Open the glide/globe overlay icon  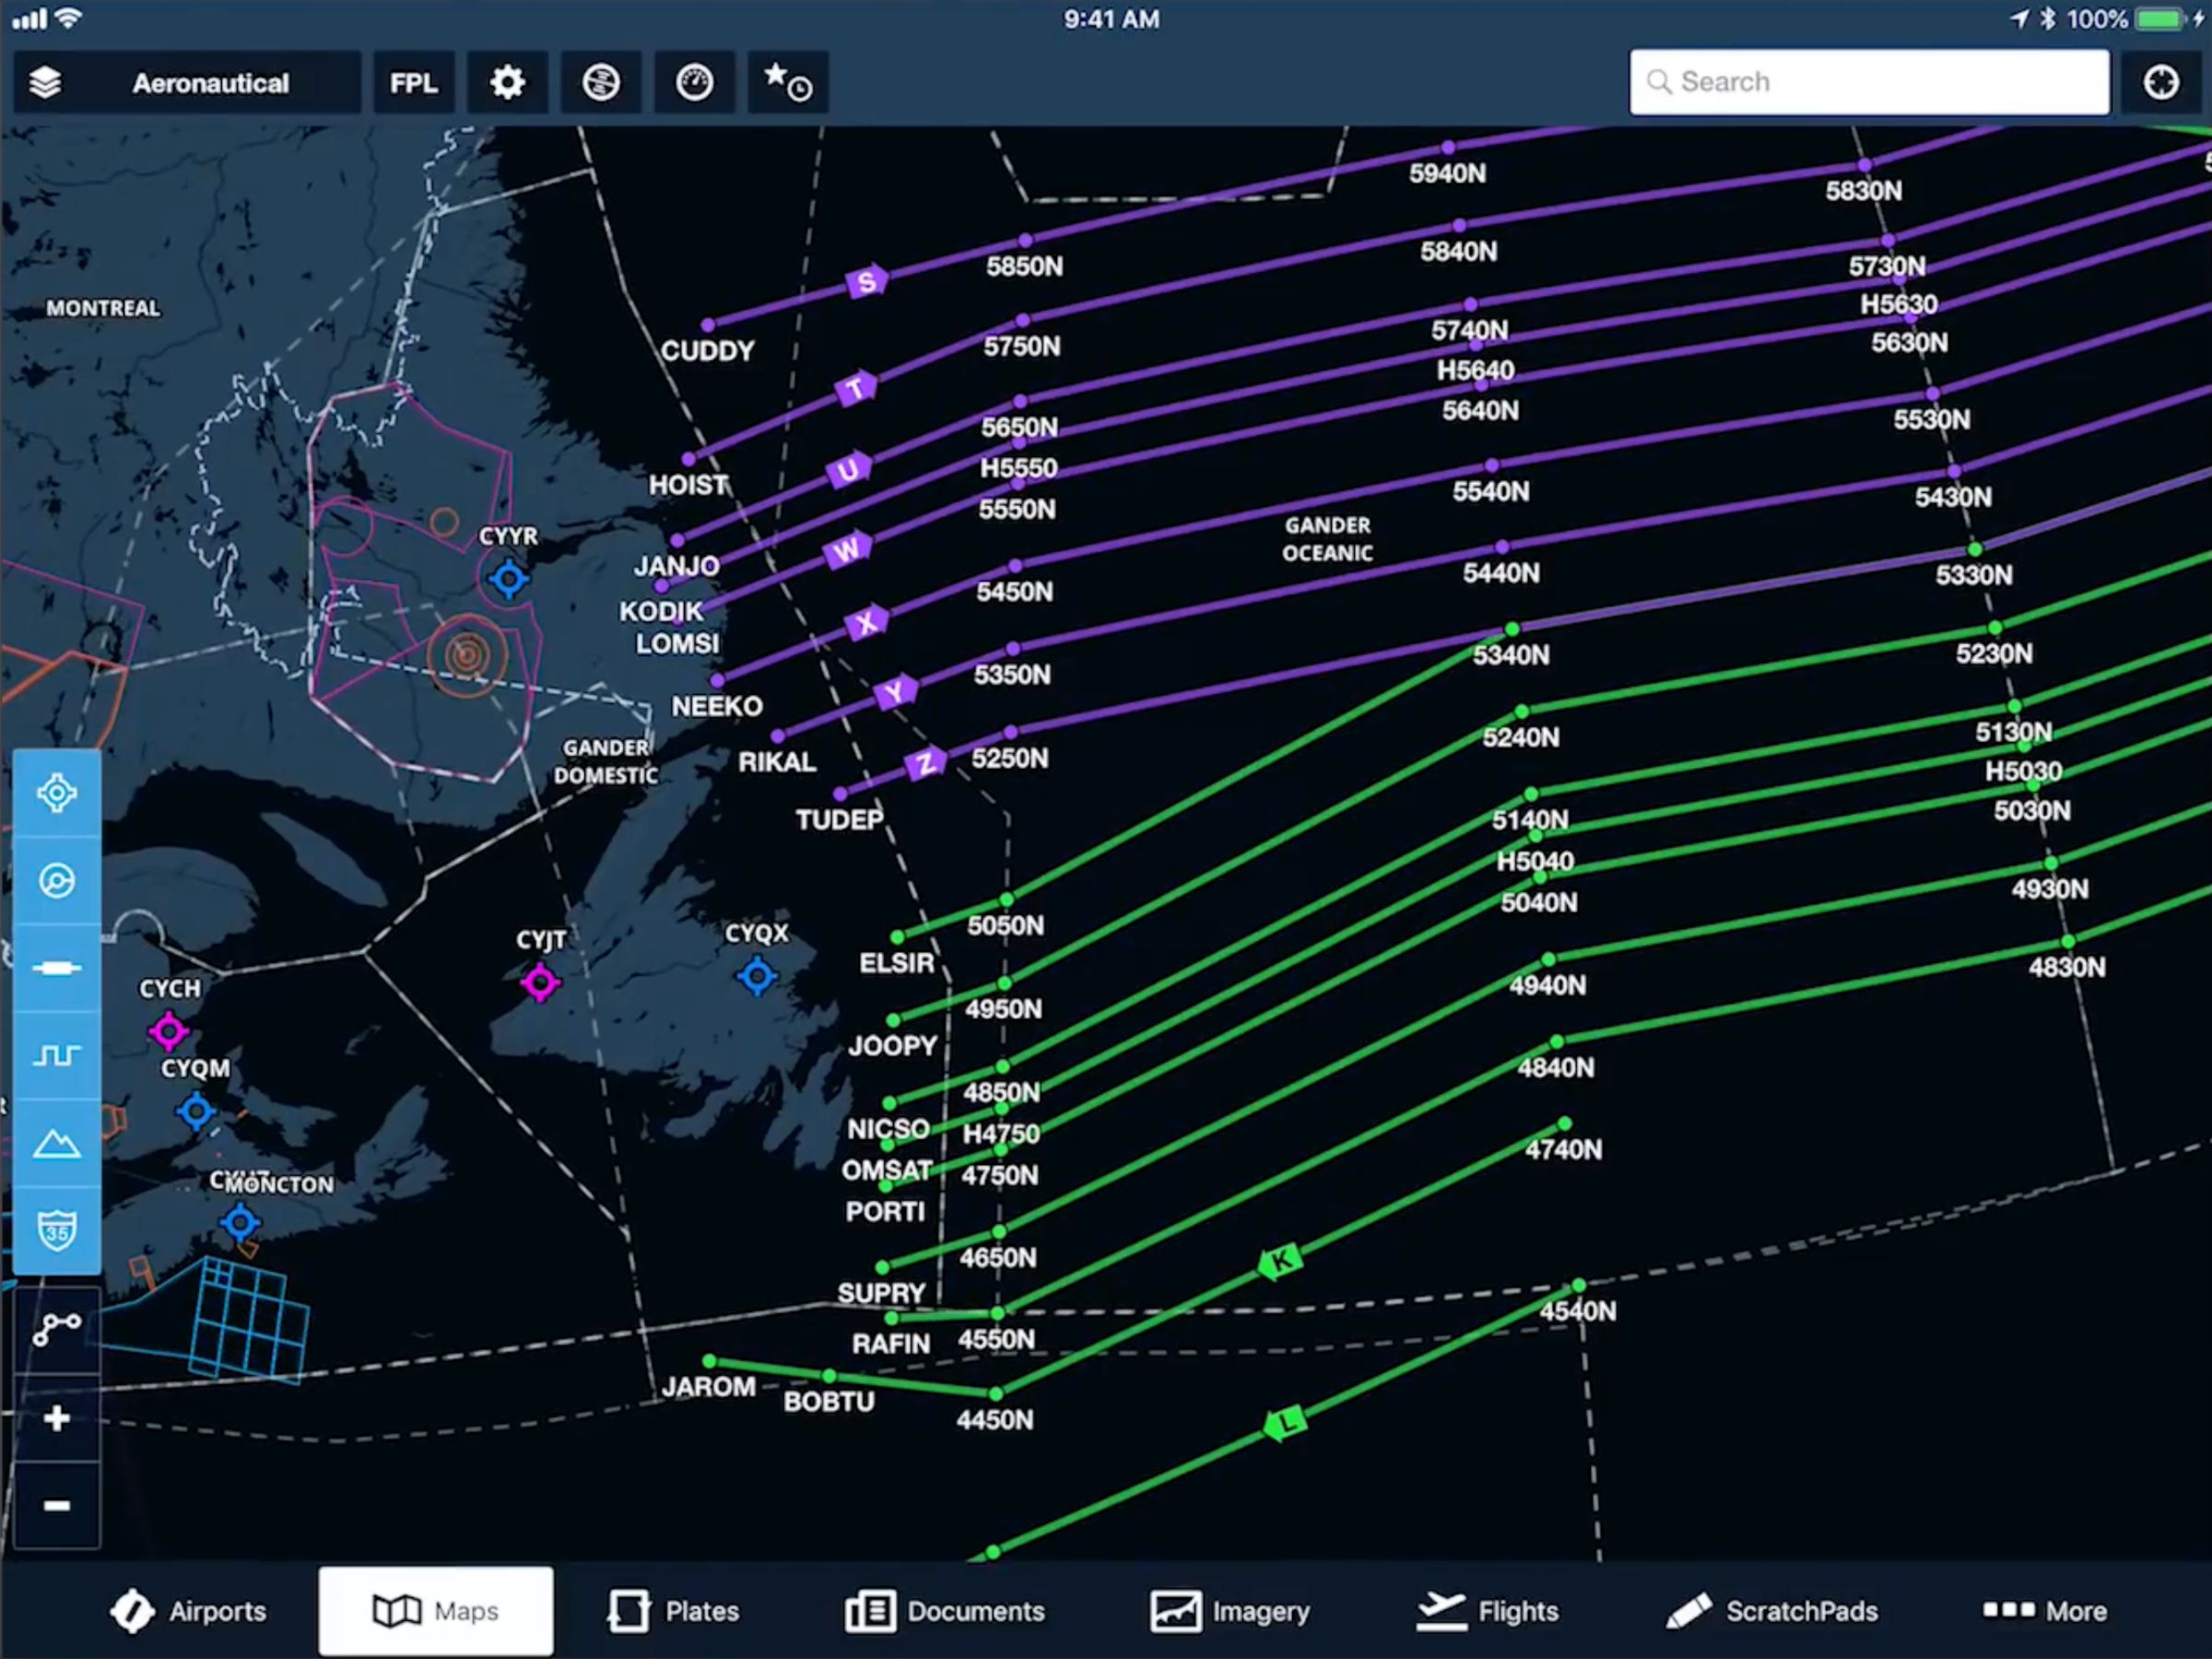coord(600,82)
